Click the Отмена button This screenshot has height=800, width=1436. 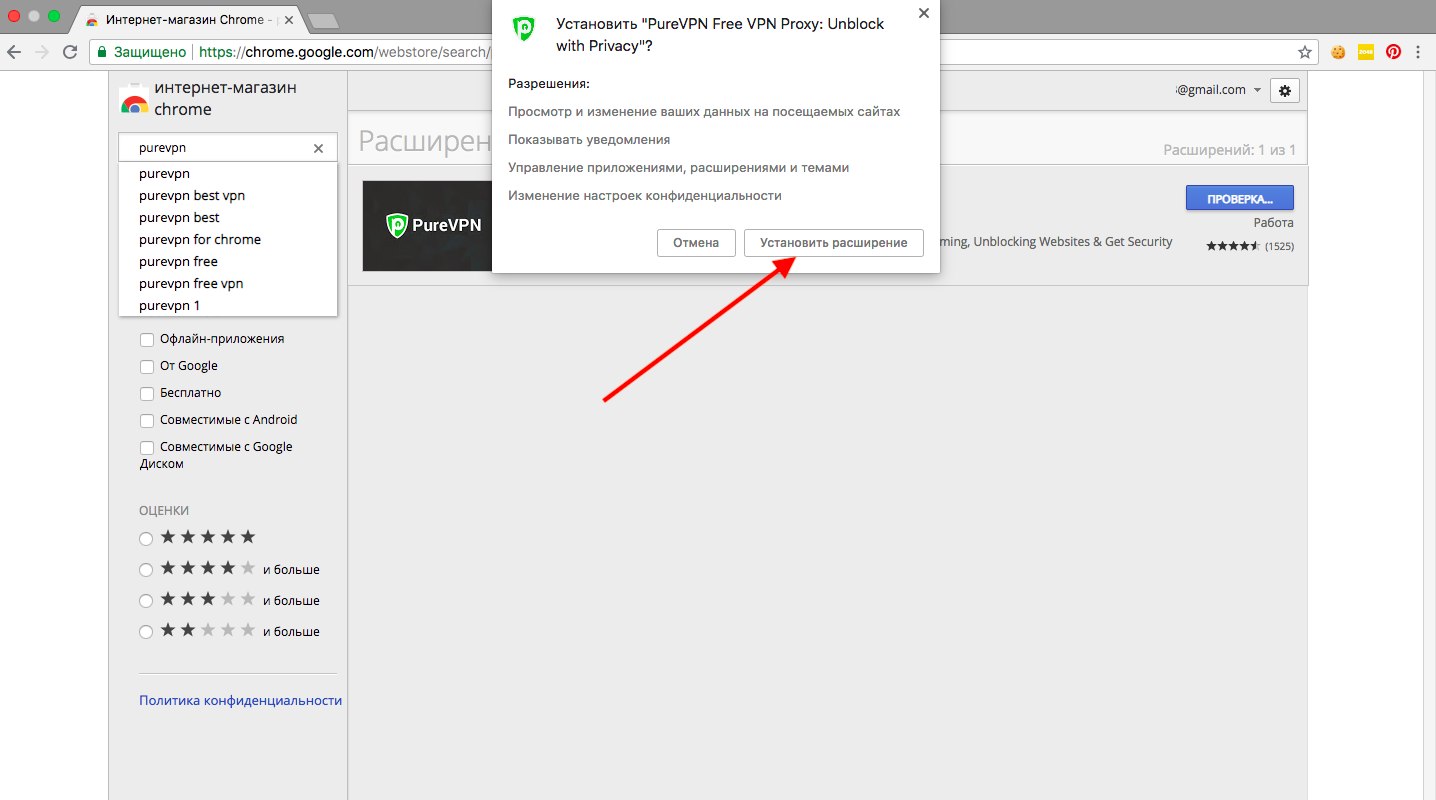point(696,243)
